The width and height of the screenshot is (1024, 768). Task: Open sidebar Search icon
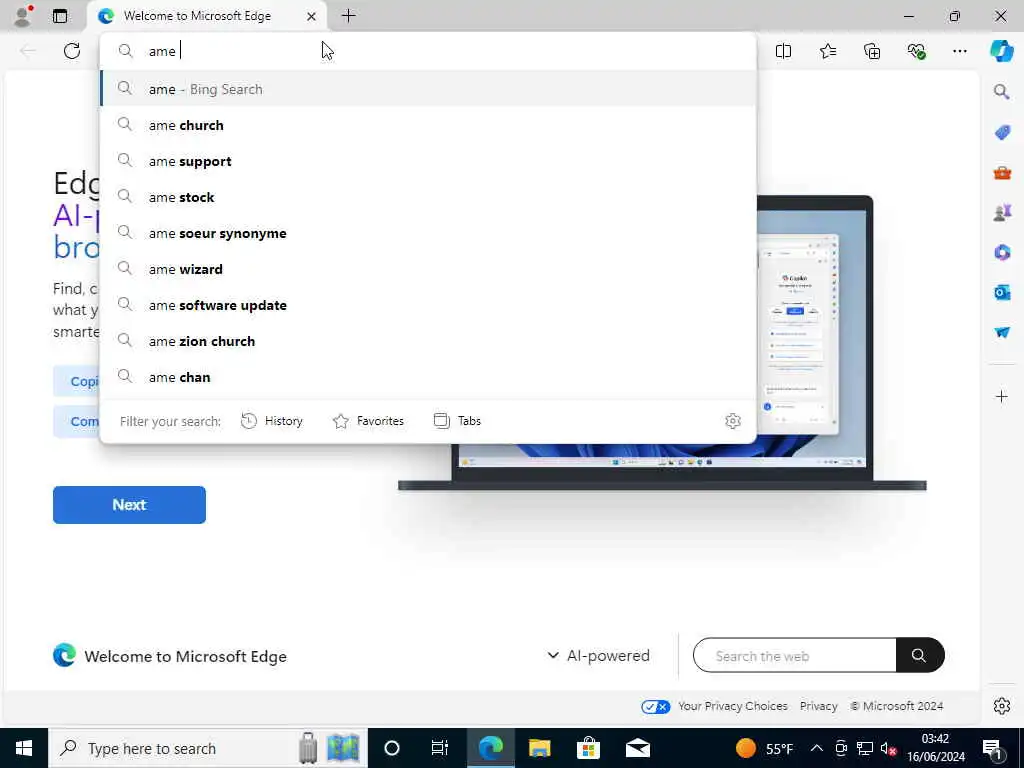coord(1002,91)
